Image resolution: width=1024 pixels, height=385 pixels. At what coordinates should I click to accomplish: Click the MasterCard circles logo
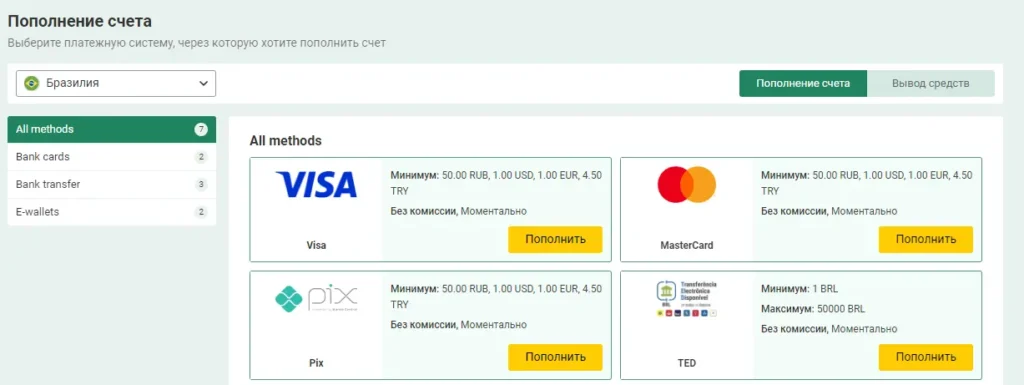[x=686, y=184]
